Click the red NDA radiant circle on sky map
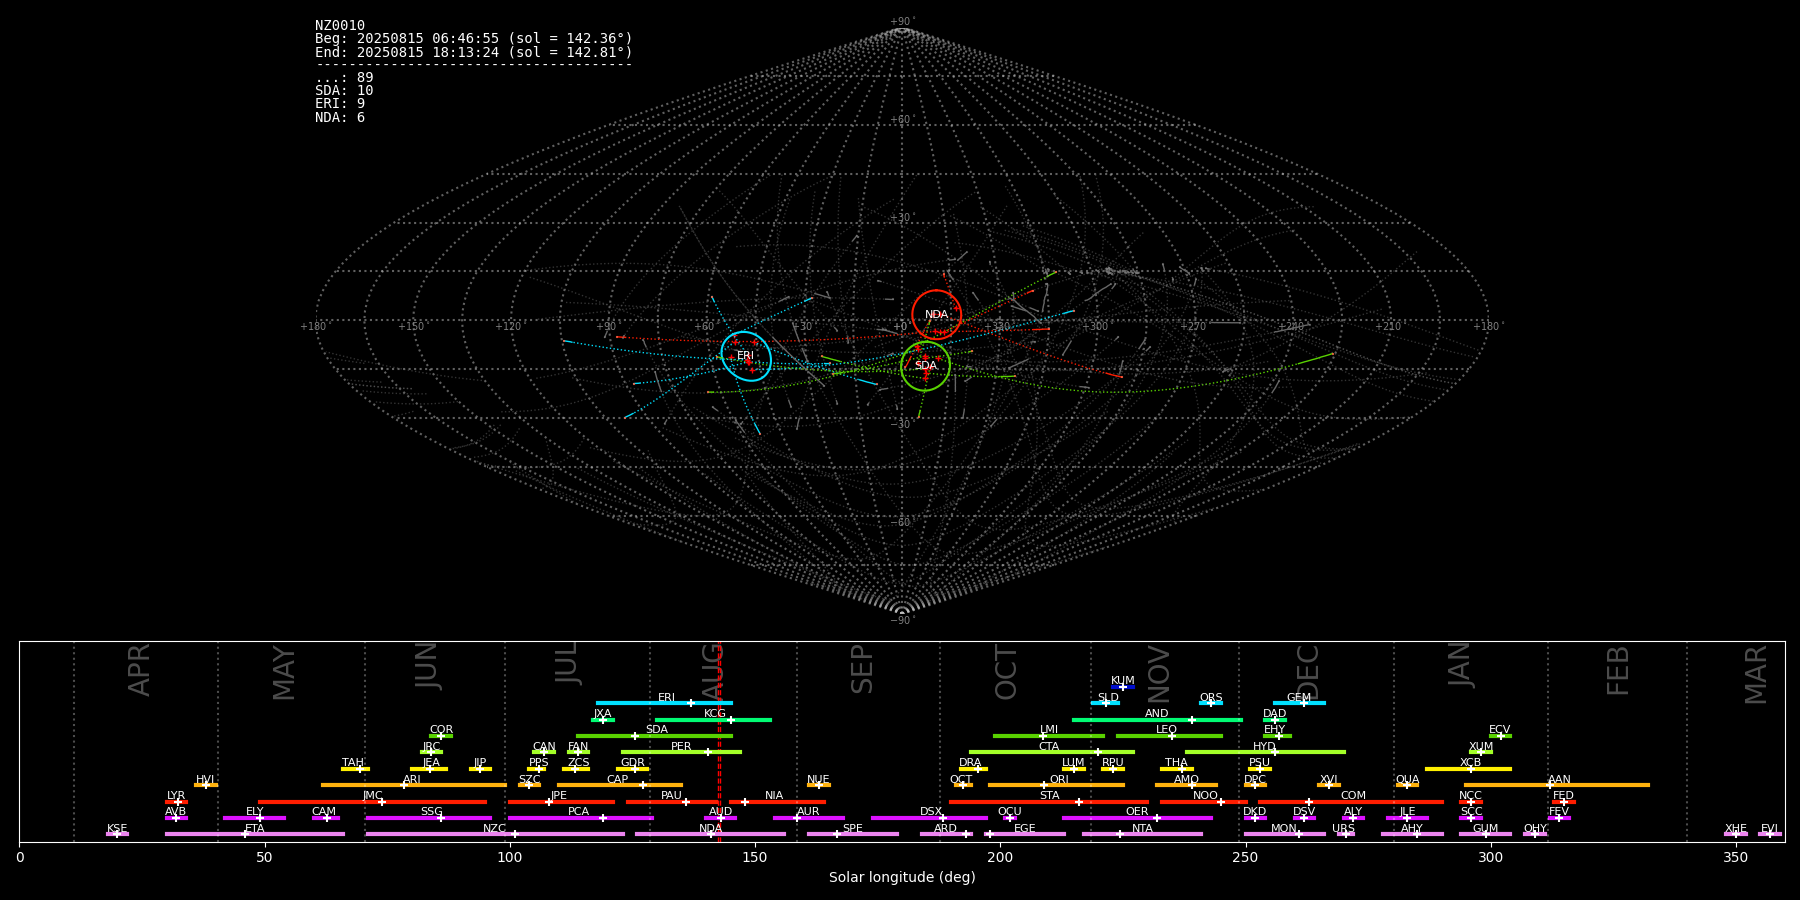1800x900 pixels. pos(936,315)
